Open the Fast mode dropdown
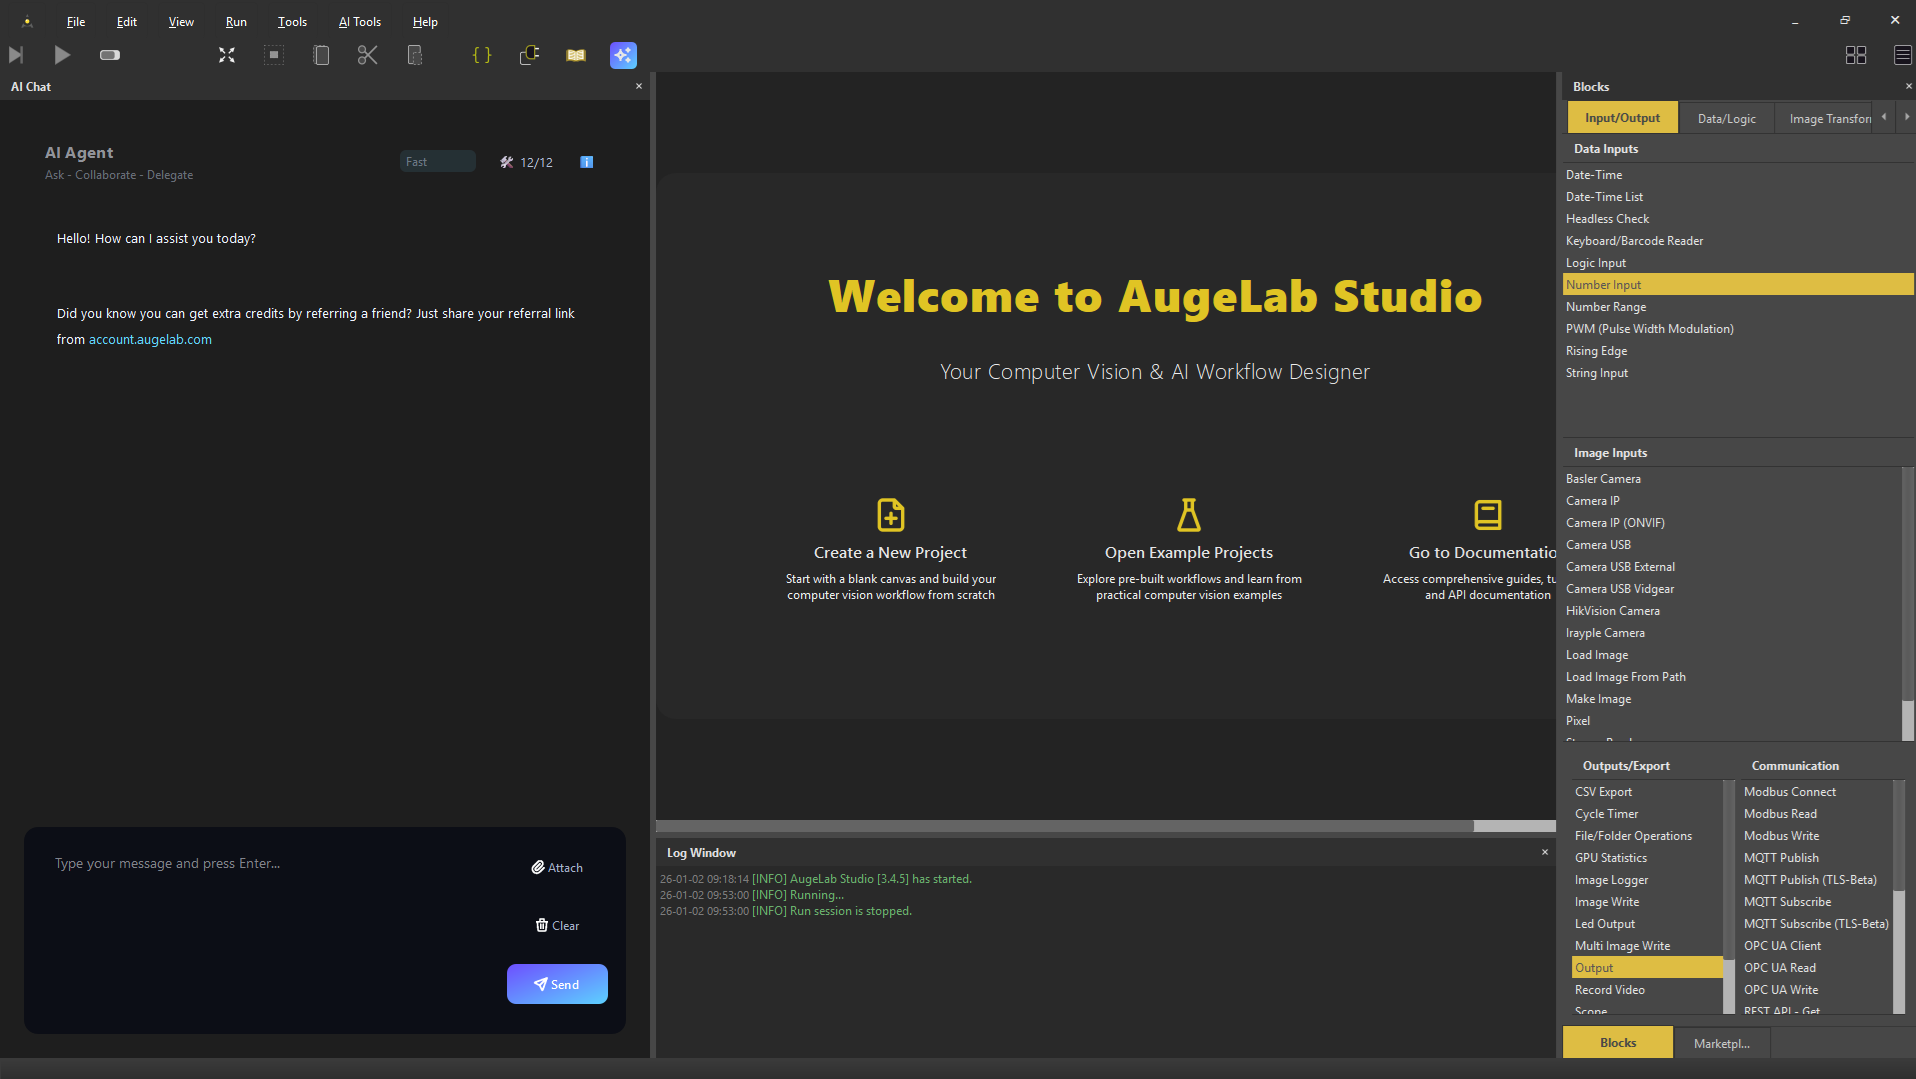 tap(437, 162)
